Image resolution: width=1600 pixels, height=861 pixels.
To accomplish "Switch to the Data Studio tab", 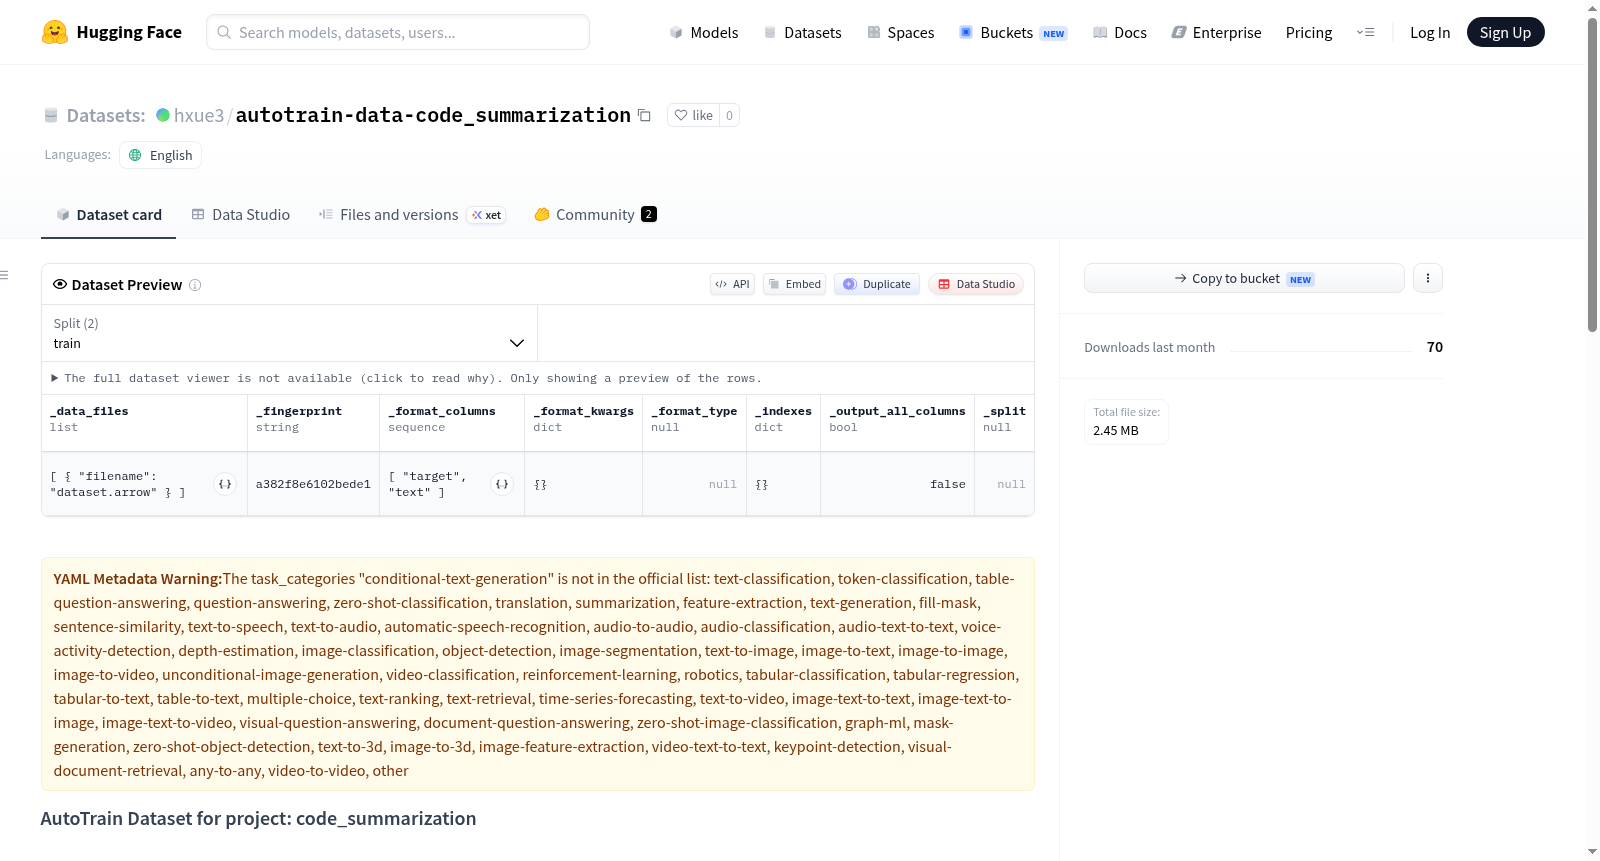I will [241, 215].
